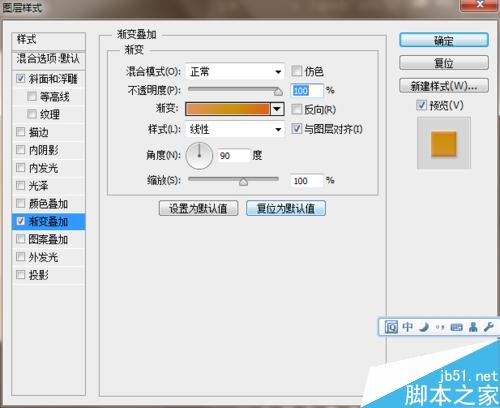Click the 新建样式(W)... button

coord(444,86)
